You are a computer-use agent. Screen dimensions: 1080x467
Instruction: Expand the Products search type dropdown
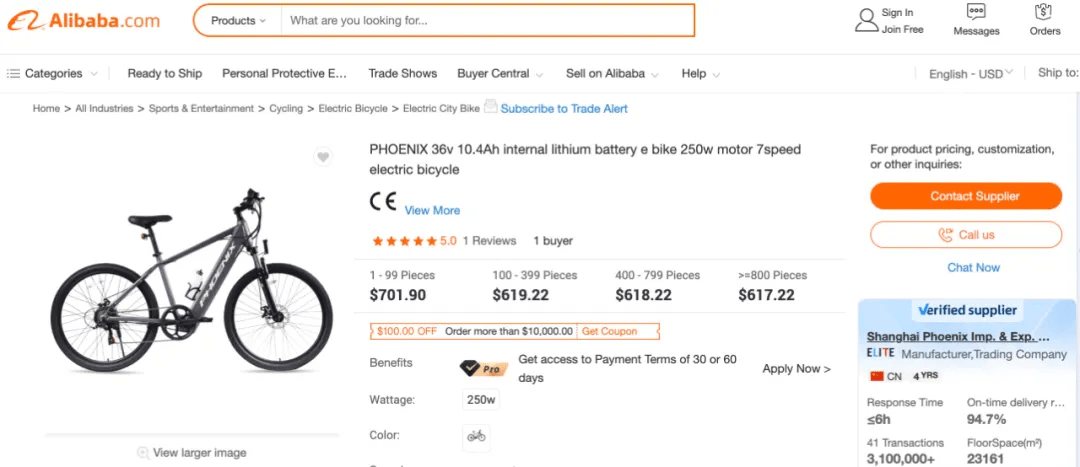[x=238, y=21]
